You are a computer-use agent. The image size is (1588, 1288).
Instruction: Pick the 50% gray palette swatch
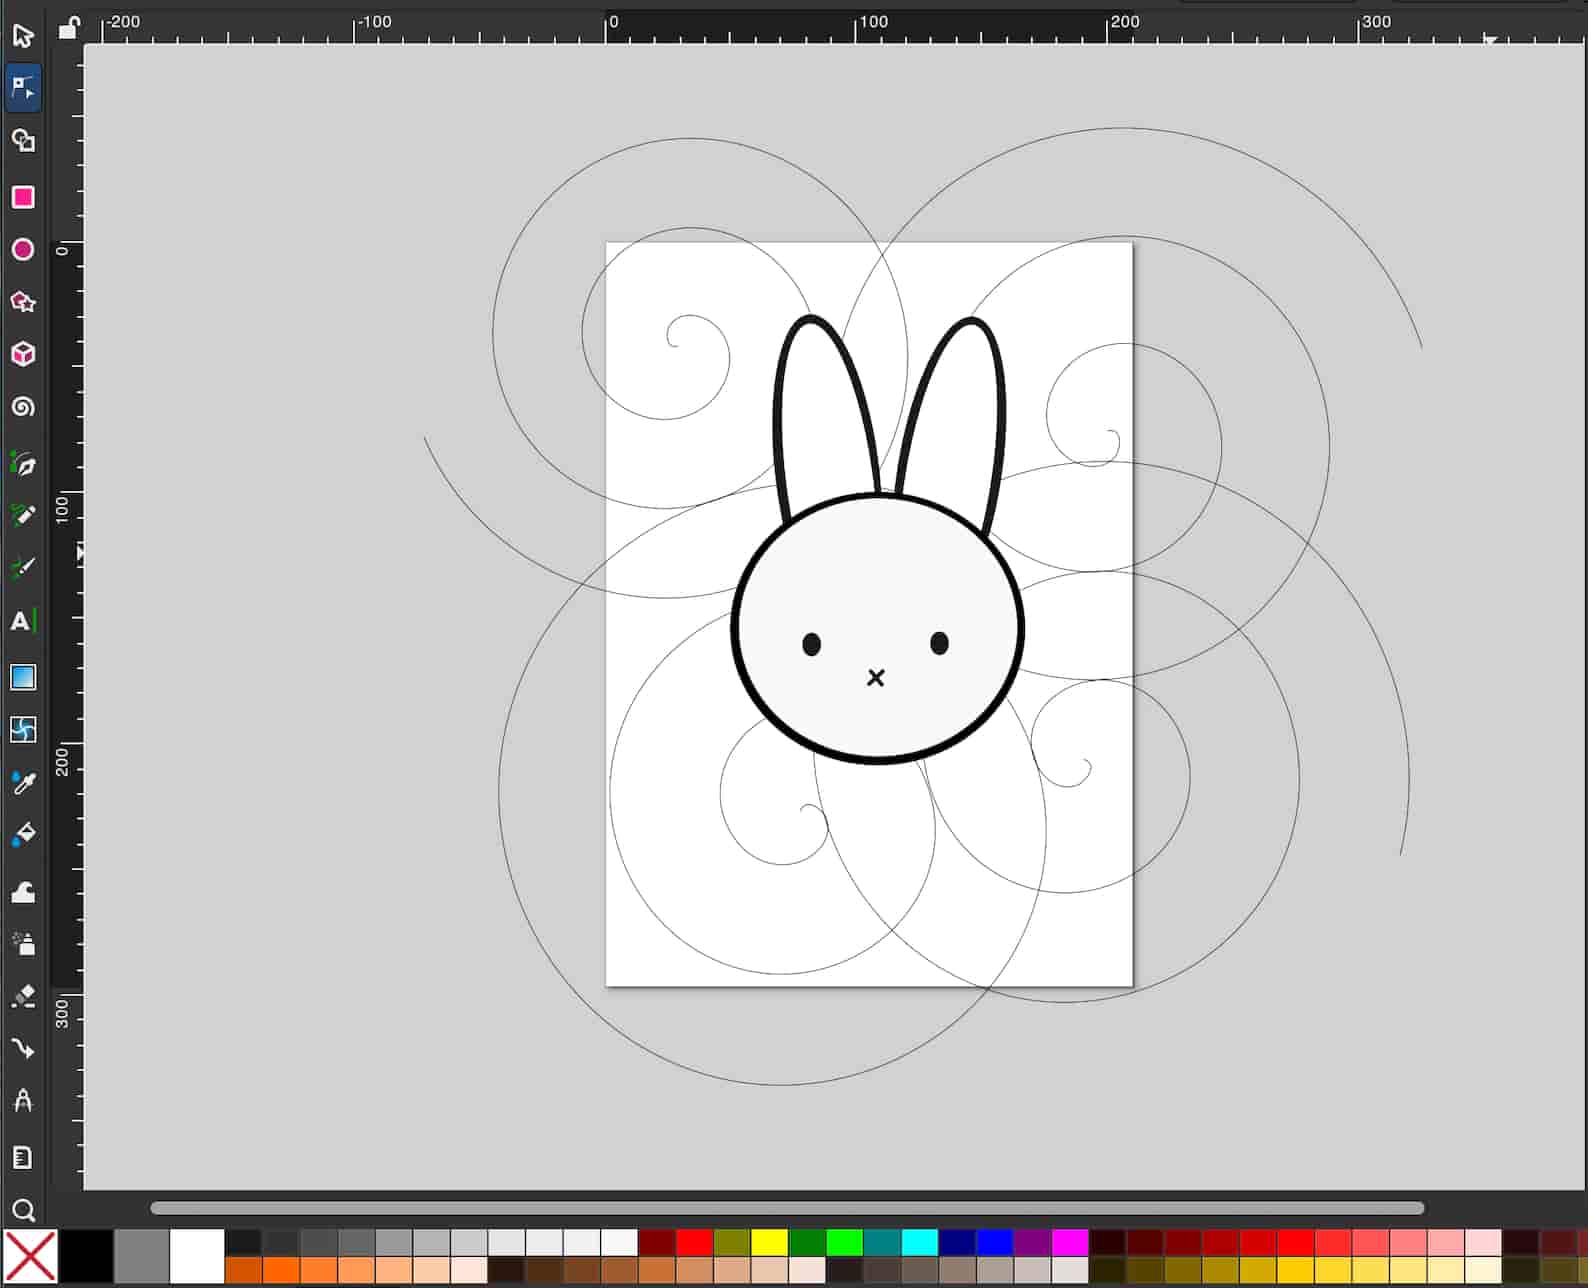pos(142,1257)
